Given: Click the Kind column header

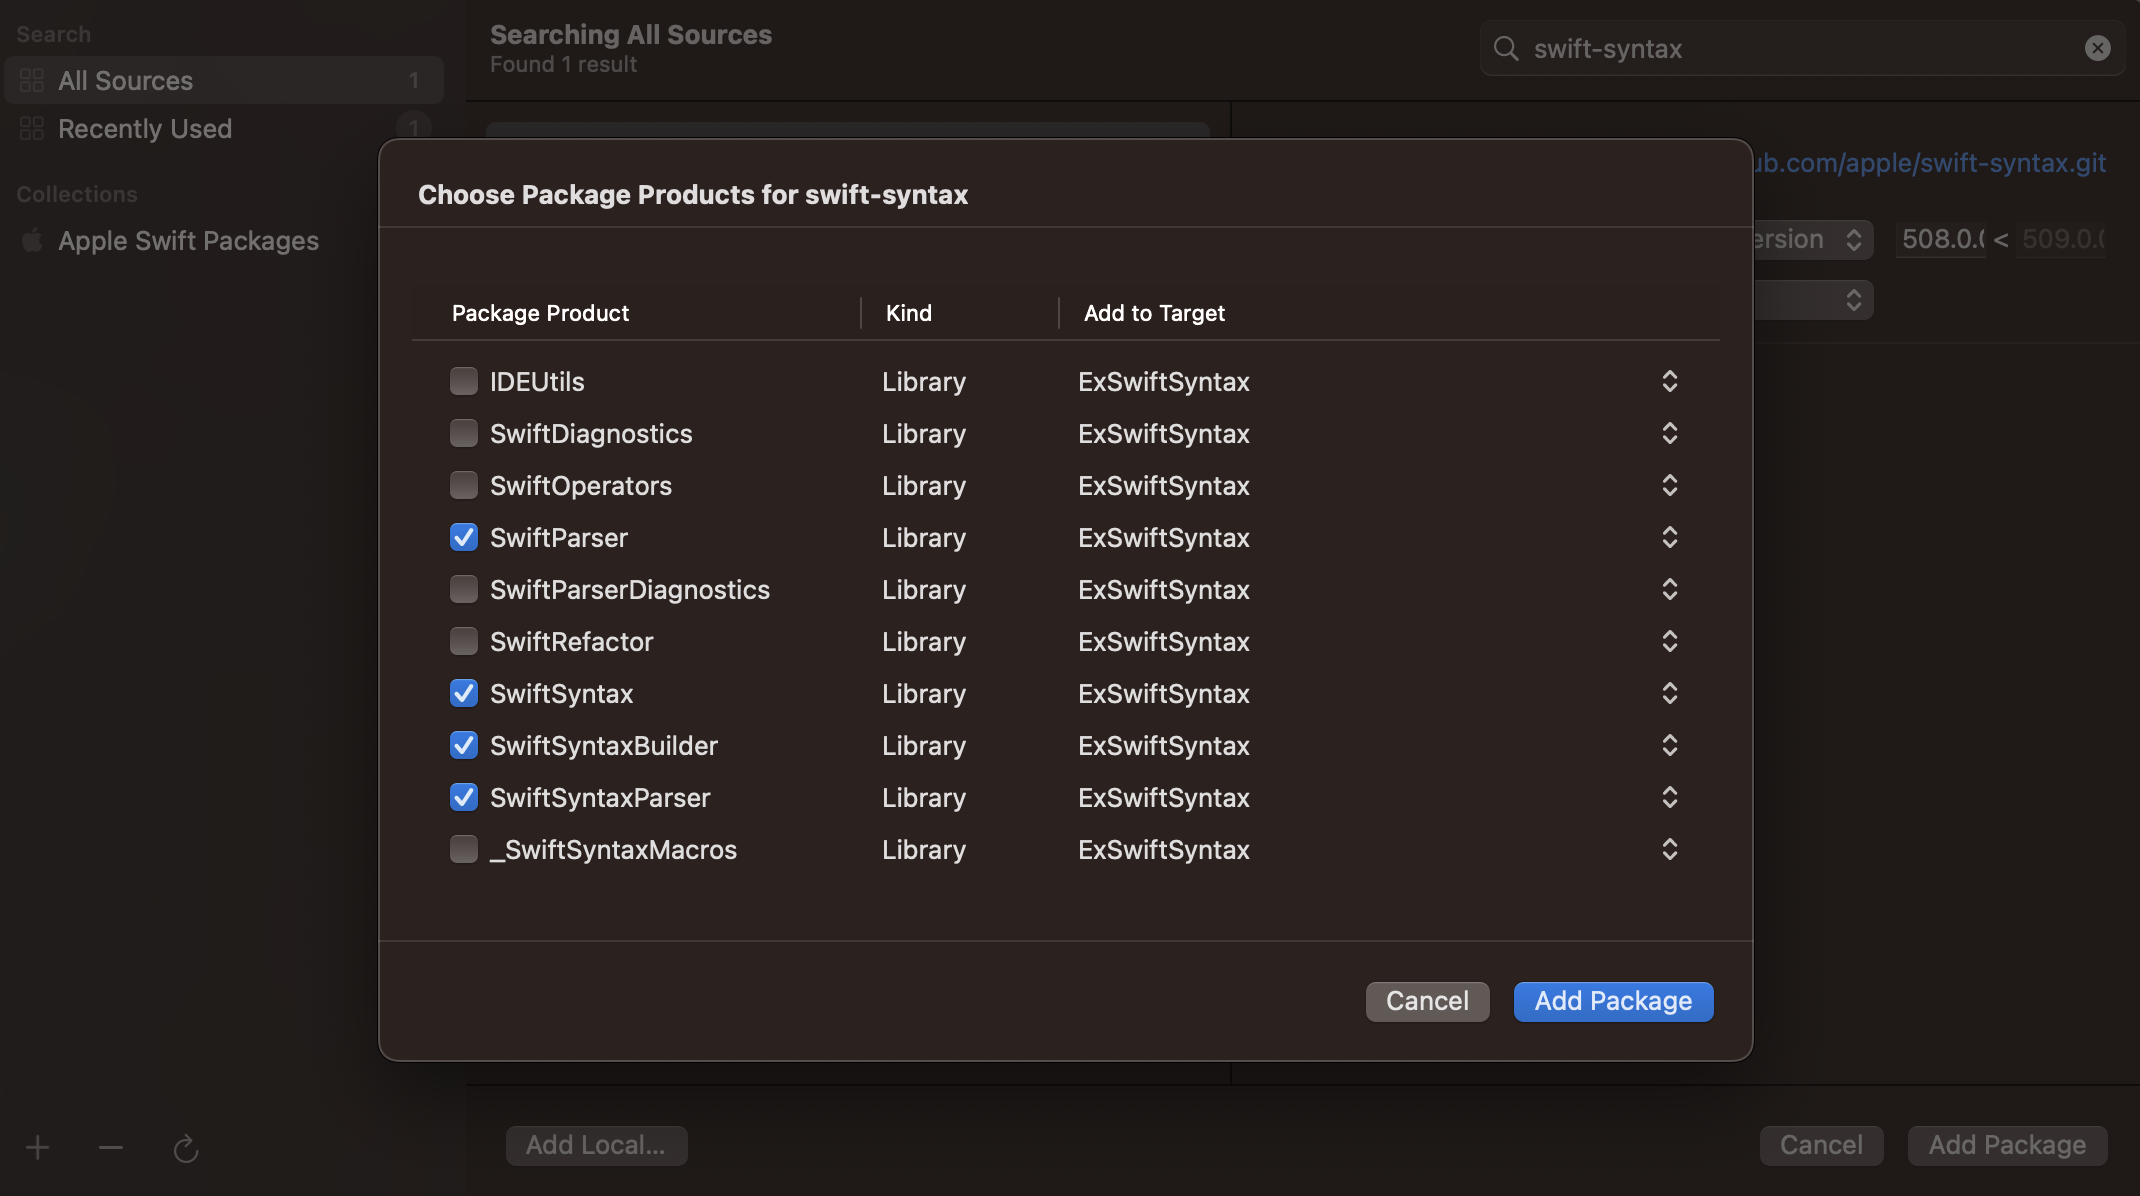Looking at the screenshot, I should [x=908, y=313].
